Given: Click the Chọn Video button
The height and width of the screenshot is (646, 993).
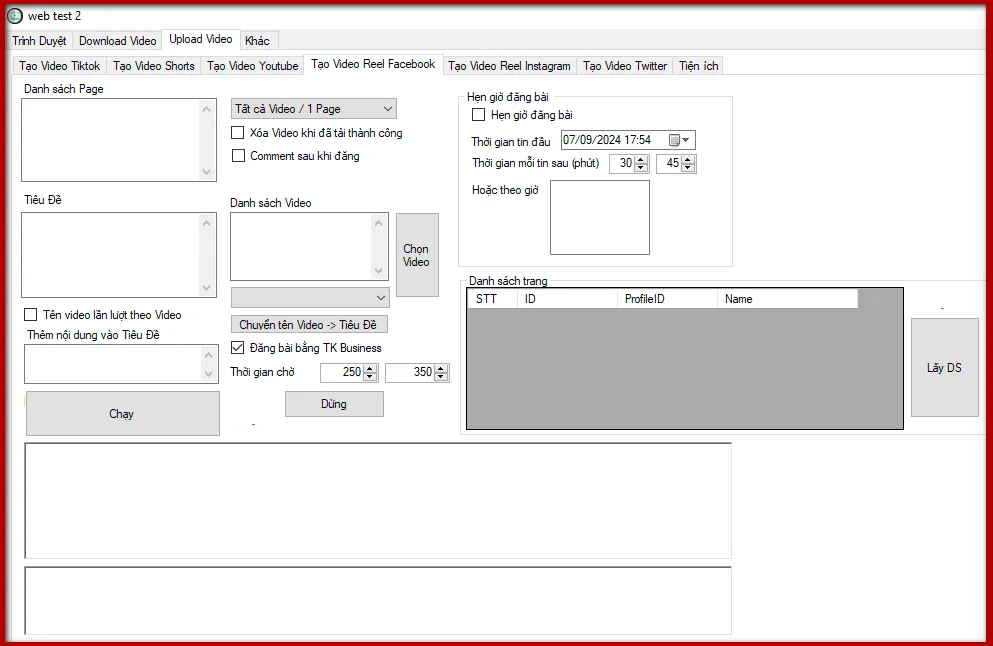Looking at the screenshot, I should [x=417, y=255].
